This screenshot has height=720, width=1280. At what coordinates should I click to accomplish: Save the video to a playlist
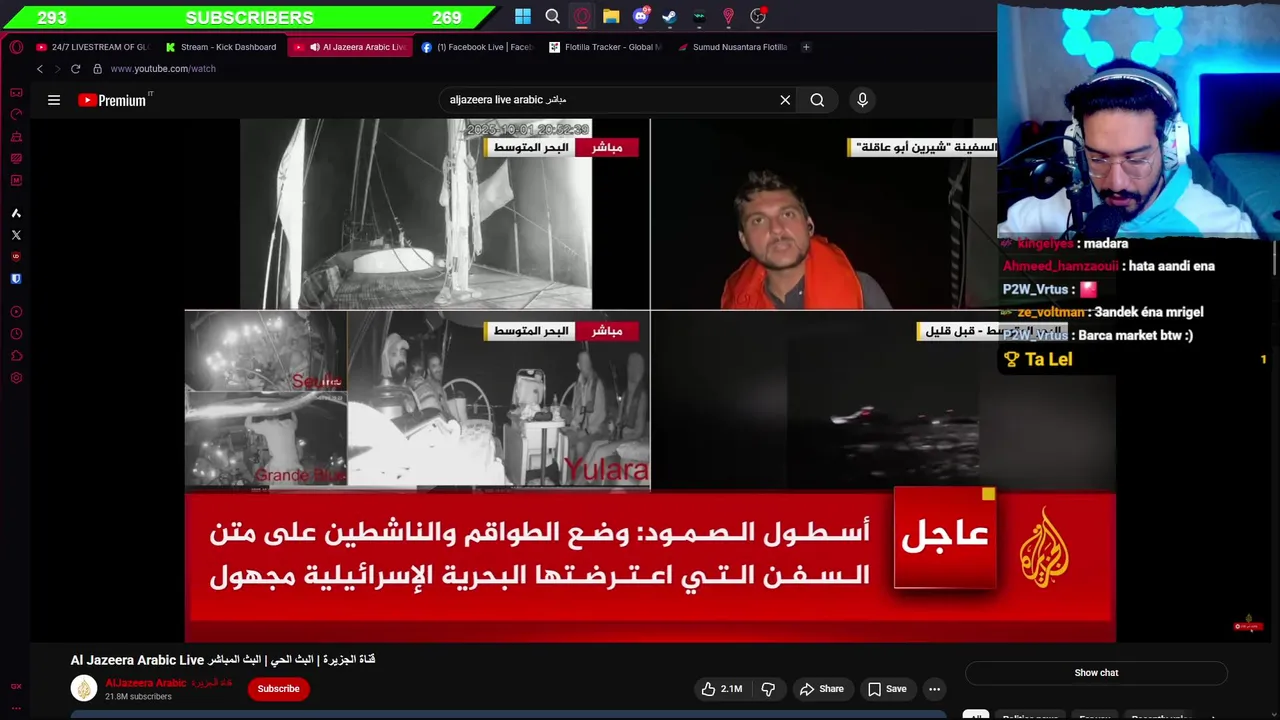(x=887, y=689)
